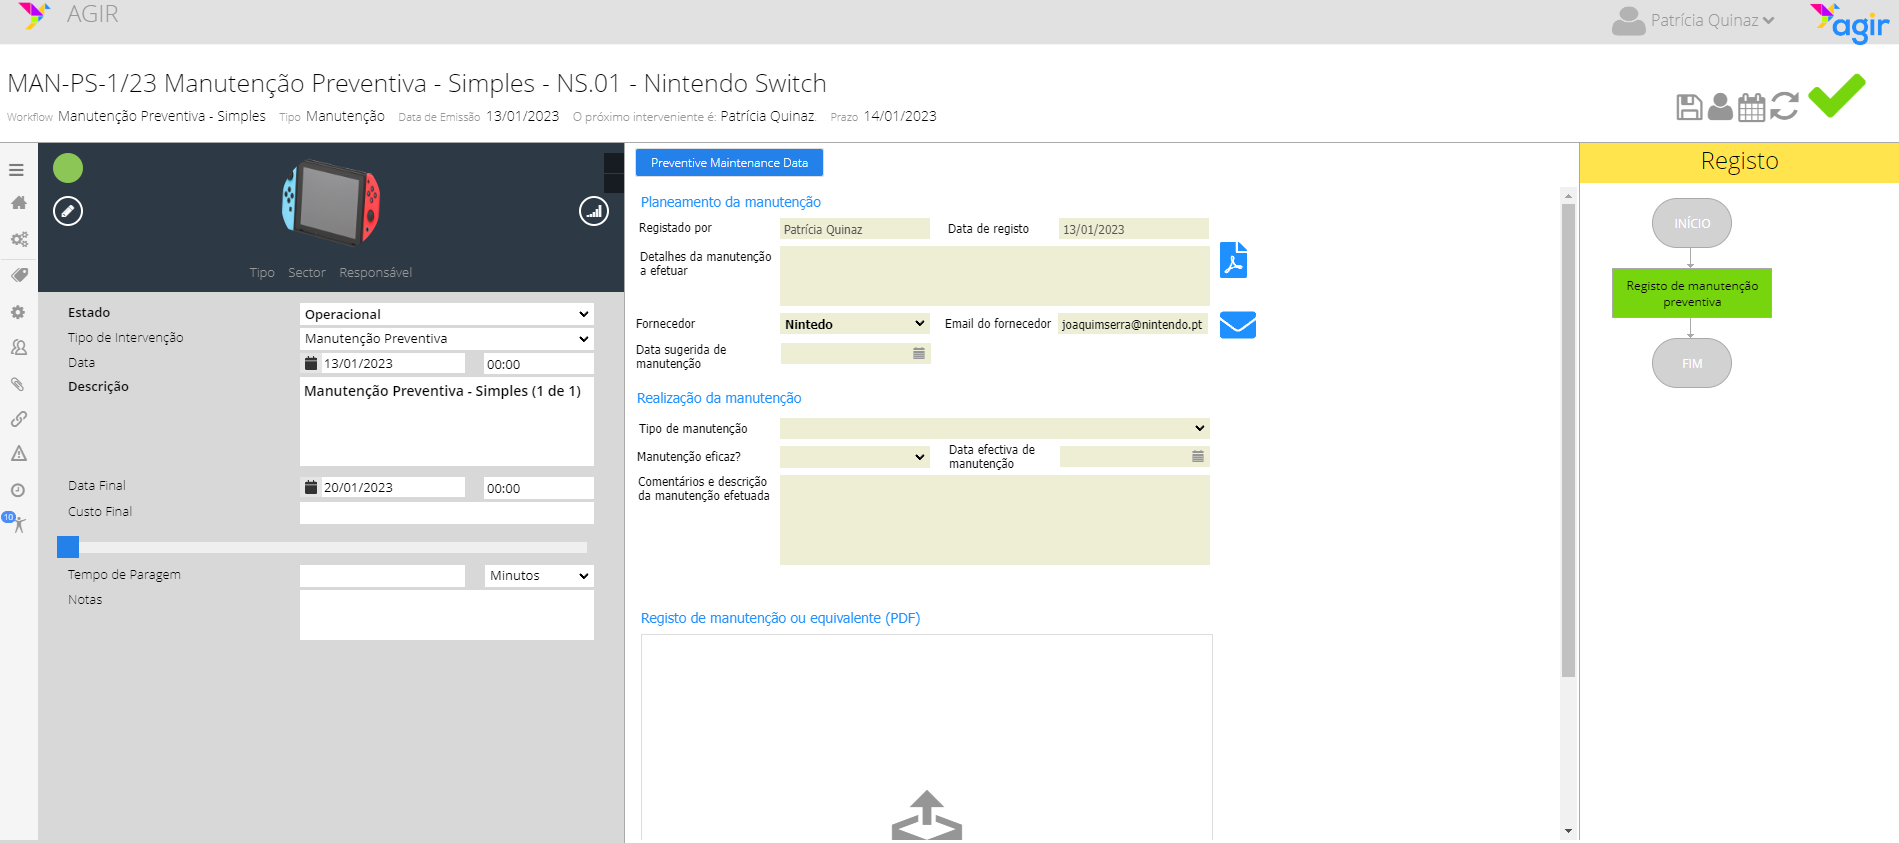Open the hamburger menu in the sidebar
This screenshot has width=1899, height=843.
pos(17,170)
